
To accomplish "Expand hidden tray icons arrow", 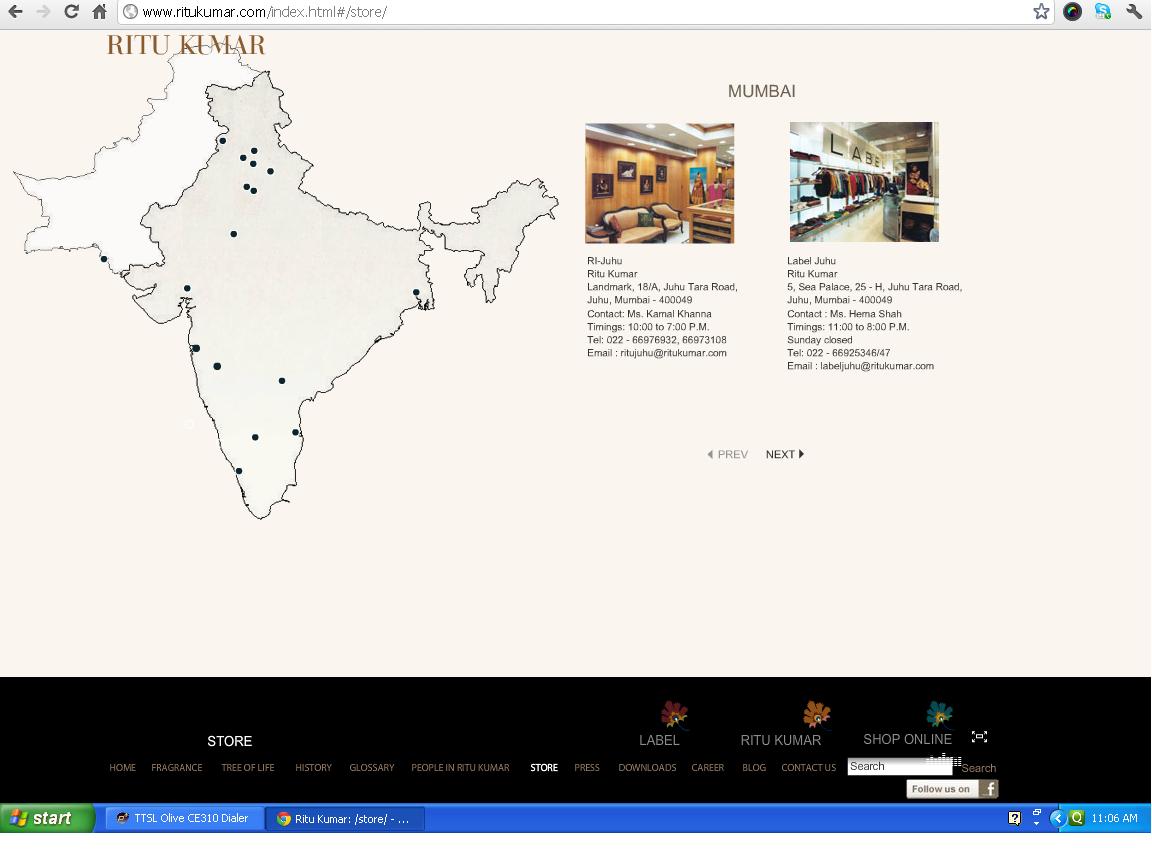I will 1056,818.
